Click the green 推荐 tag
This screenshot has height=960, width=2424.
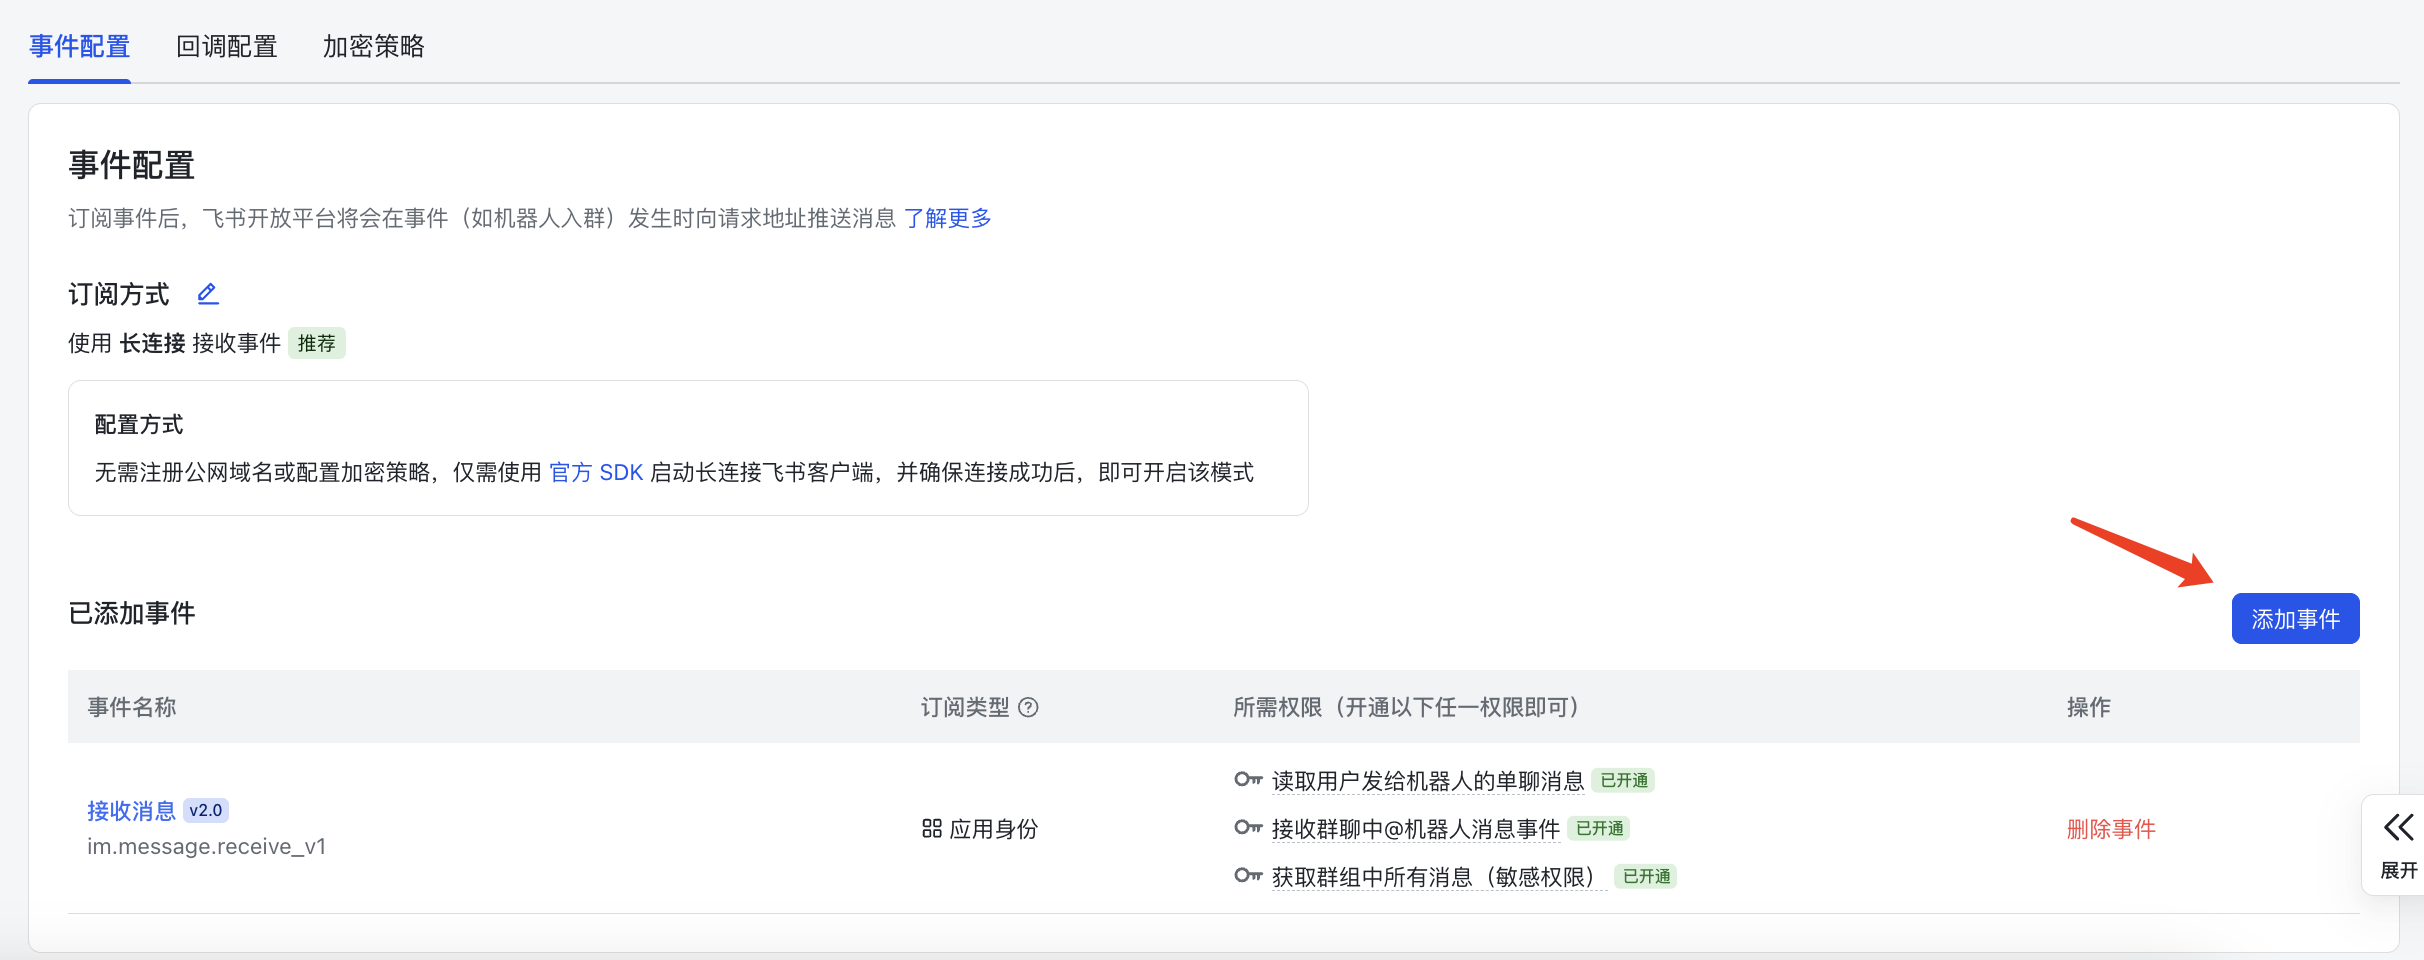coord(317,344)
